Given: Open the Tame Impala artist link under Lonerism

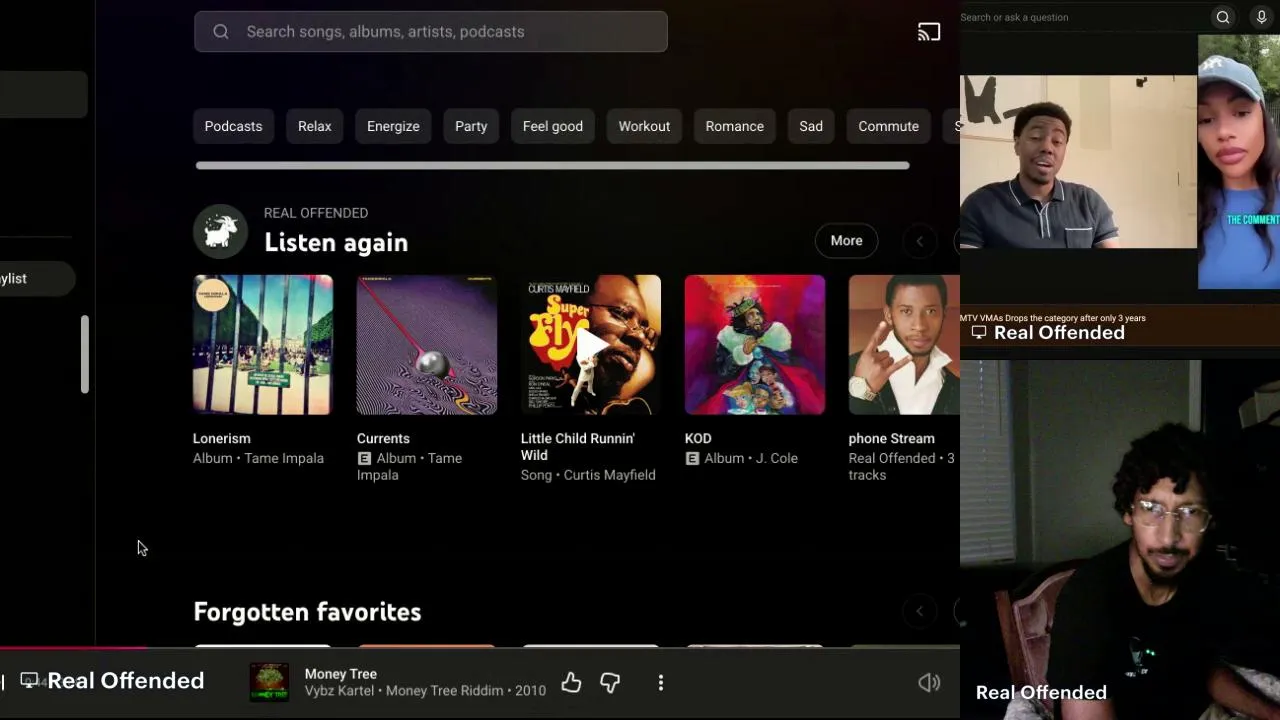Looking at the screenshot, I should [x=281, y=458].
